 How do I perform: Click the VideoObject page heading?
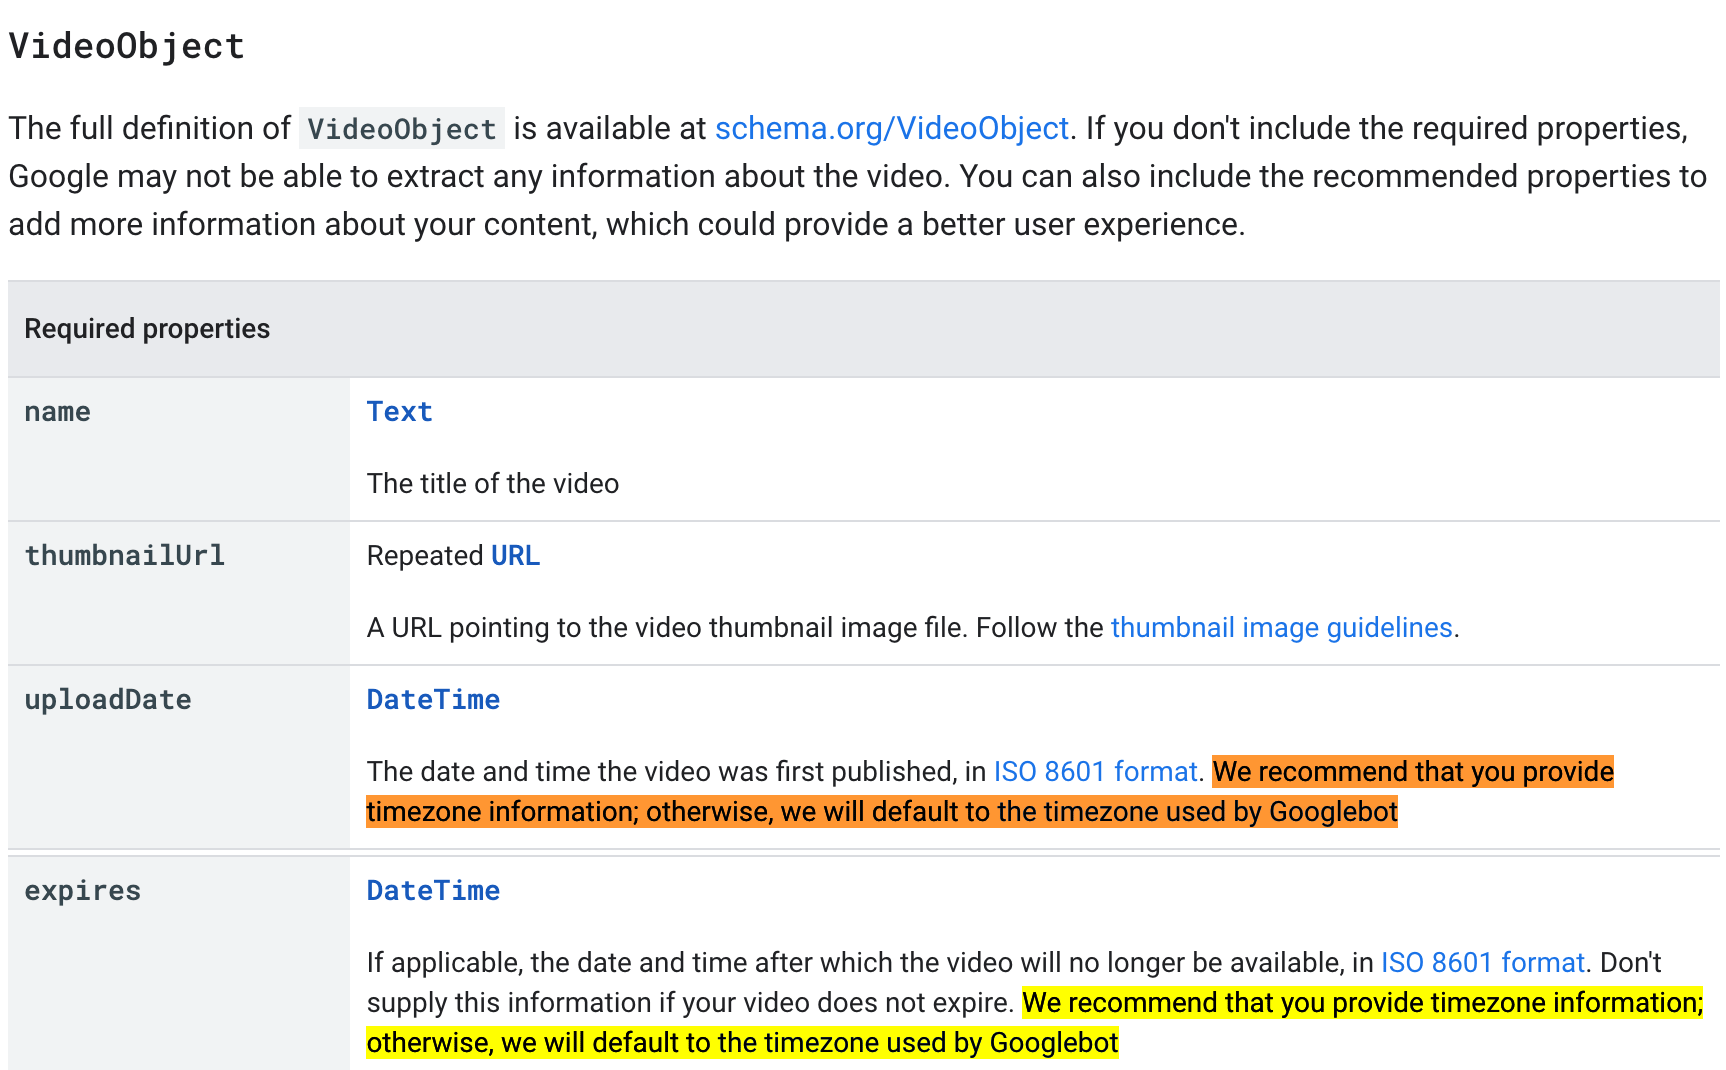(x=127, y=47)
